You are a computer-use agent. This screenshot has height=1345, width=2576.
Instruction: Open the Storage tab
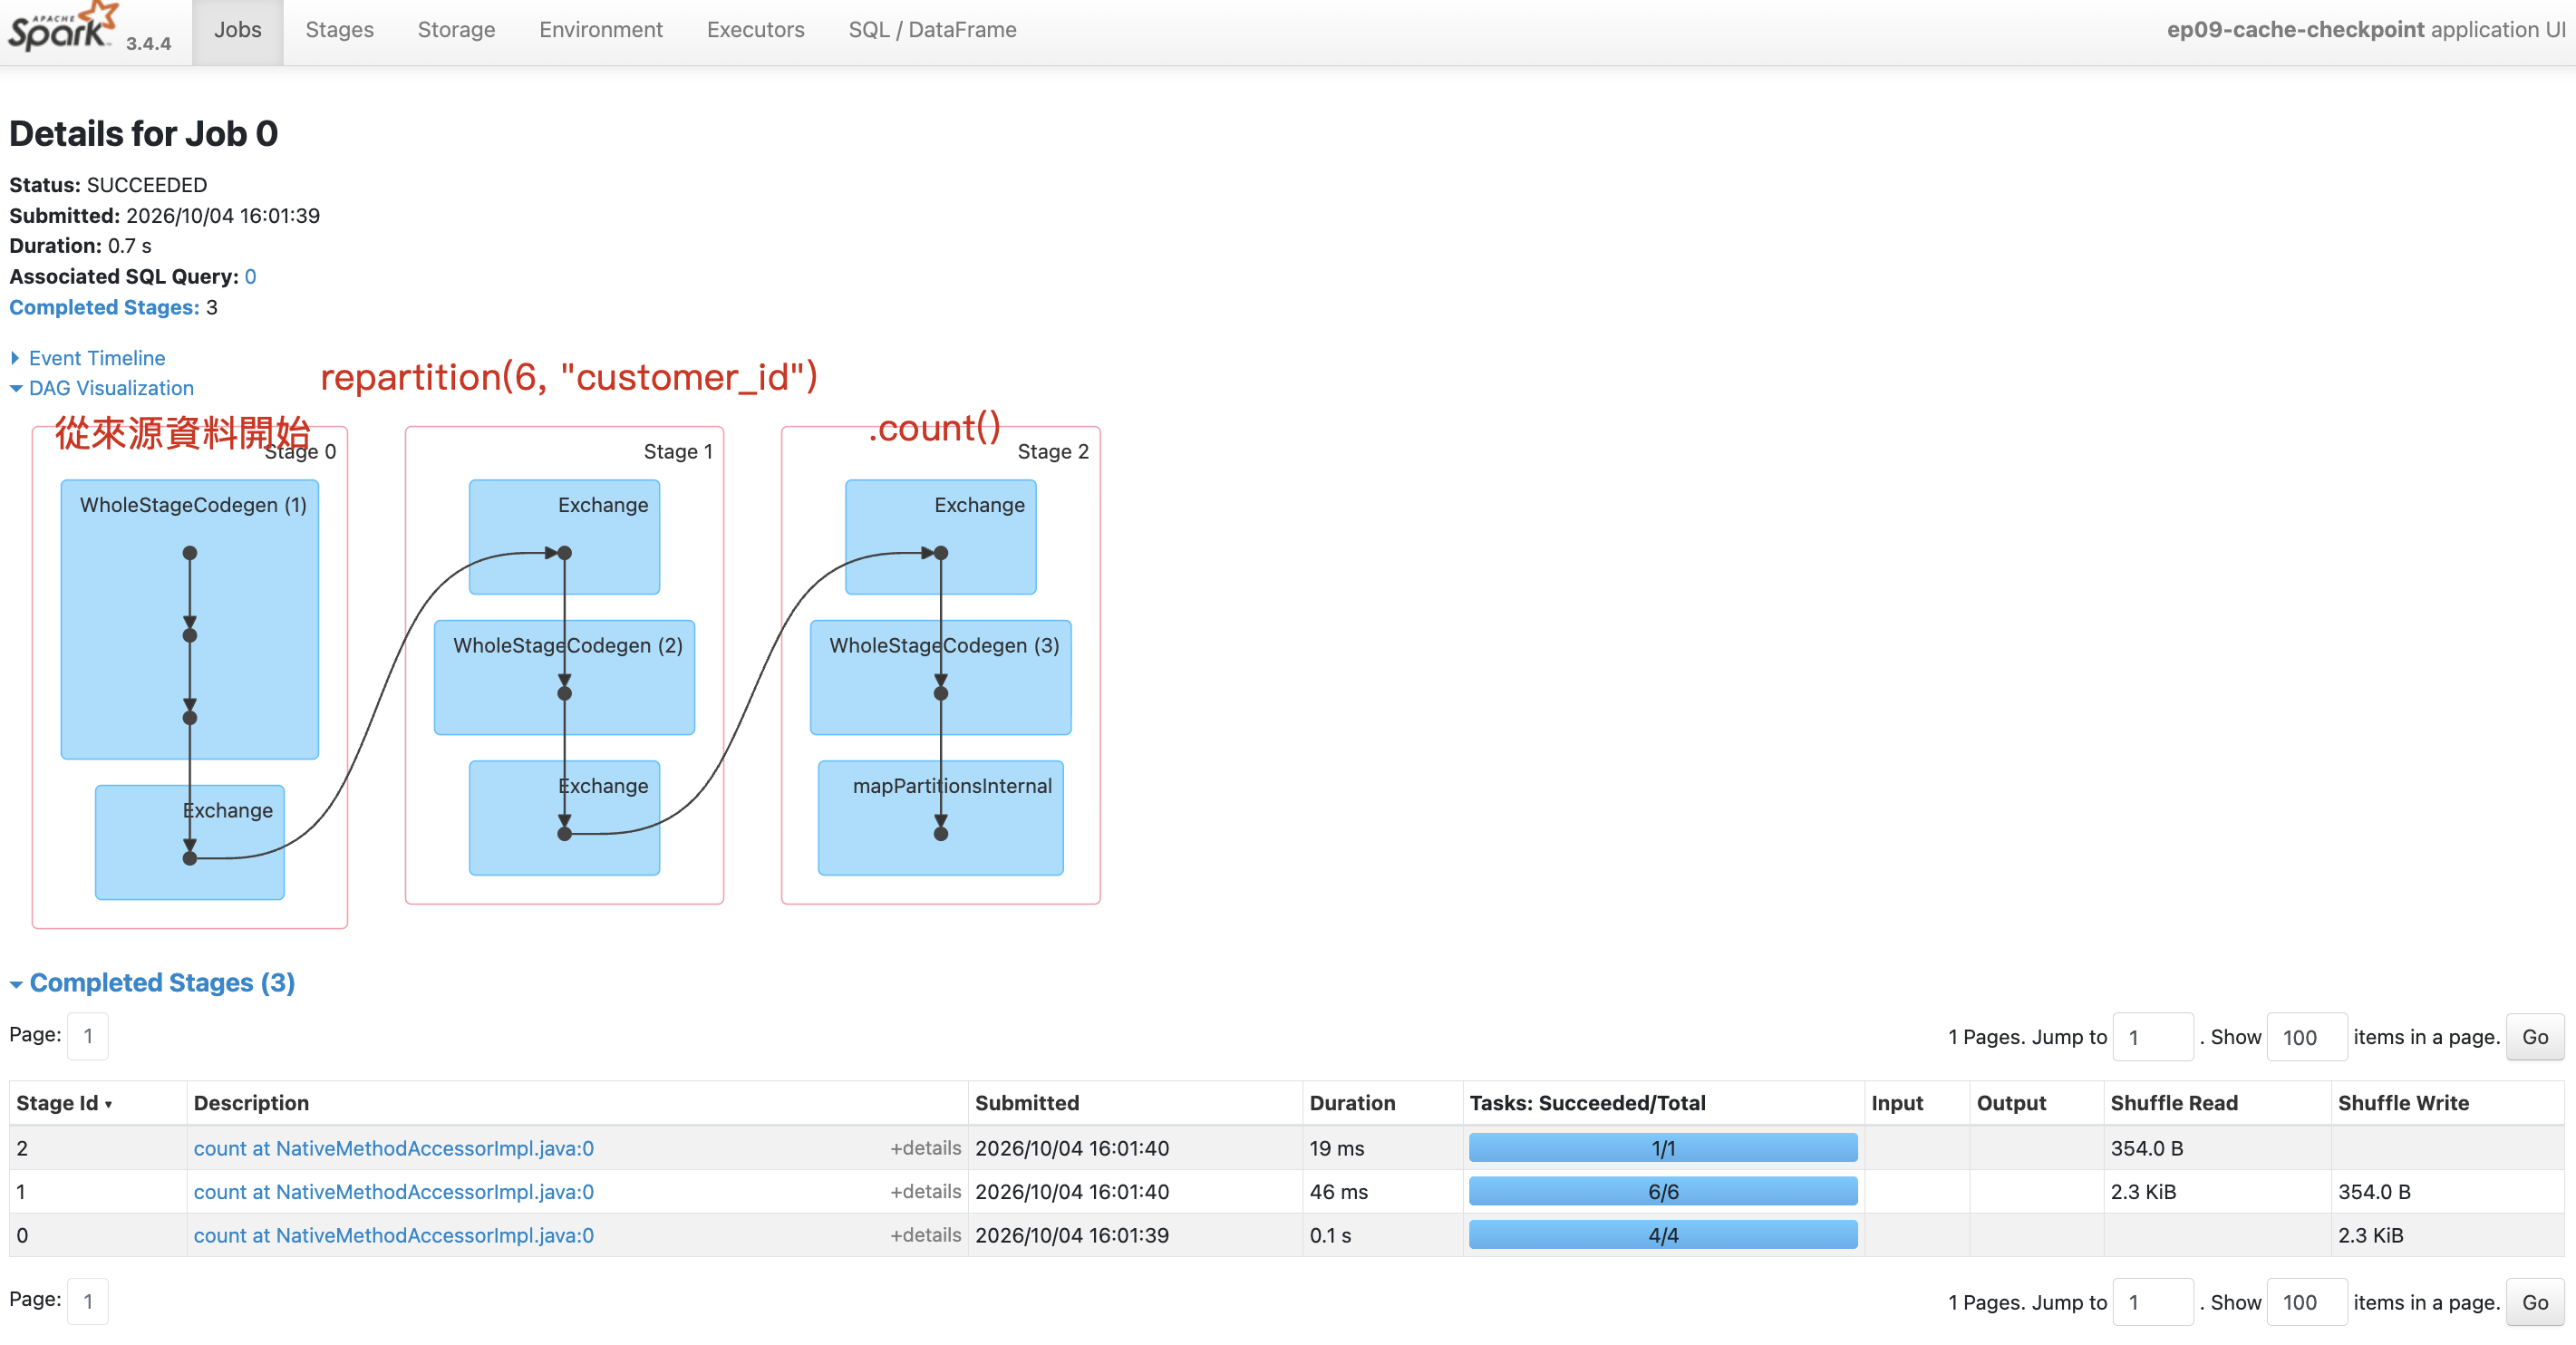click(x=456, y=30)
